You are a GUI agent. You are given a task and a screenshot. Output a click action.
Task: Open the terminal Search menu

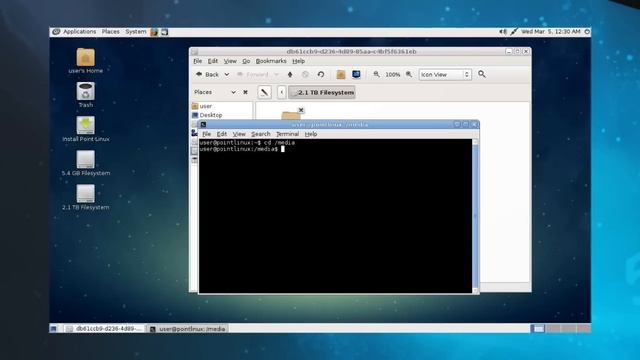(261, 134)
